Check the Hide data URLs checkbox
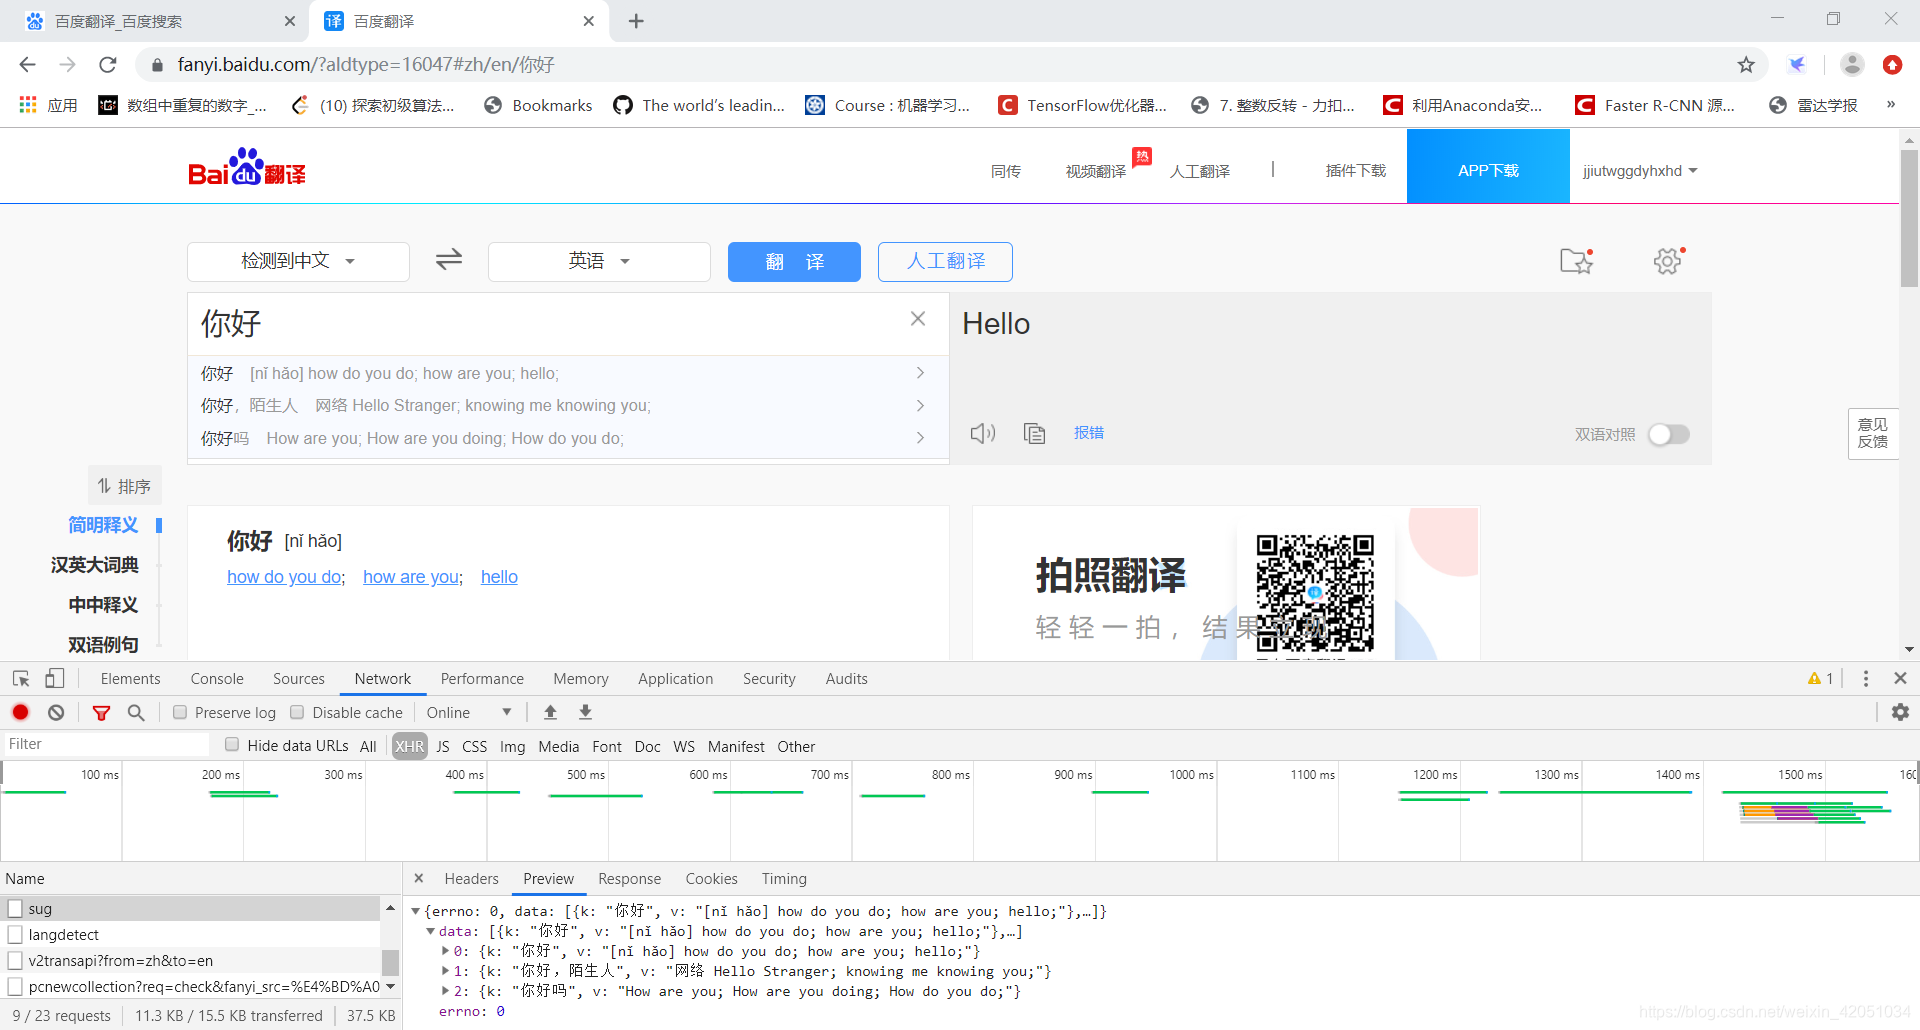This screenshot has width=1920, height=1030. click(x=232, y=744)
